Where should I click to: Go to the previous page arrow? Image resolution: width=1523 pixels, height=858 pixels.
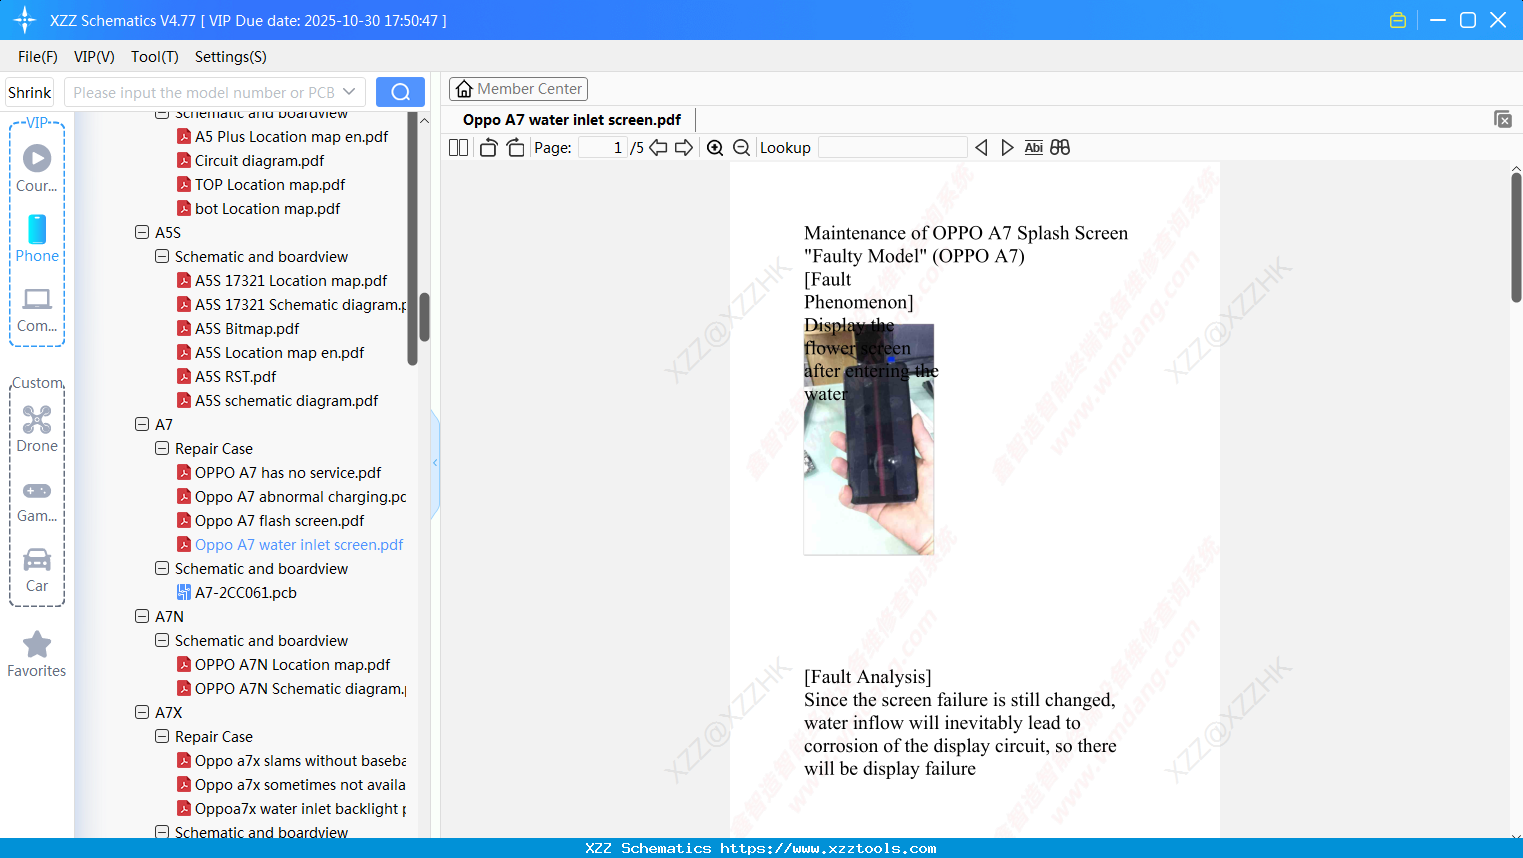(x=658, y=148)
